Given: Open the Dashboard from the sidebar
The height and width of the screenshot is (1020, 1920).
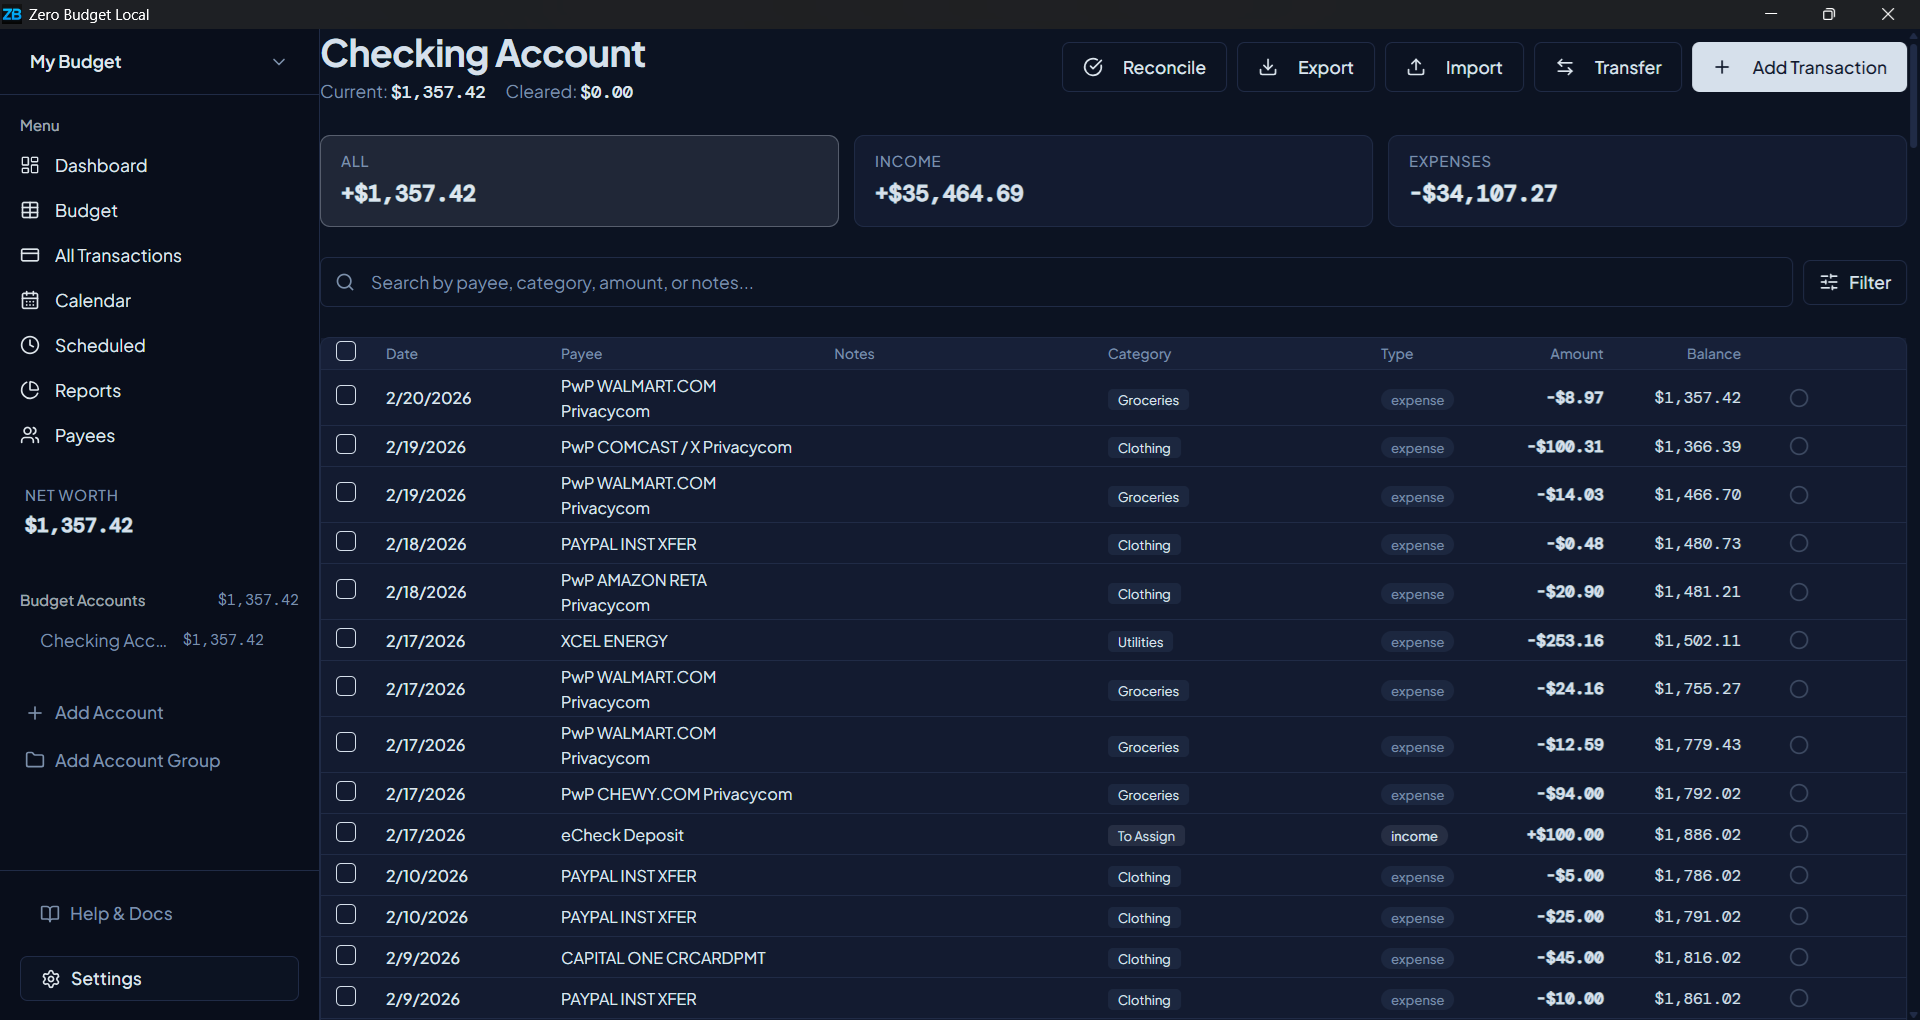Looking at the screenshot, I should coord(100,165).
